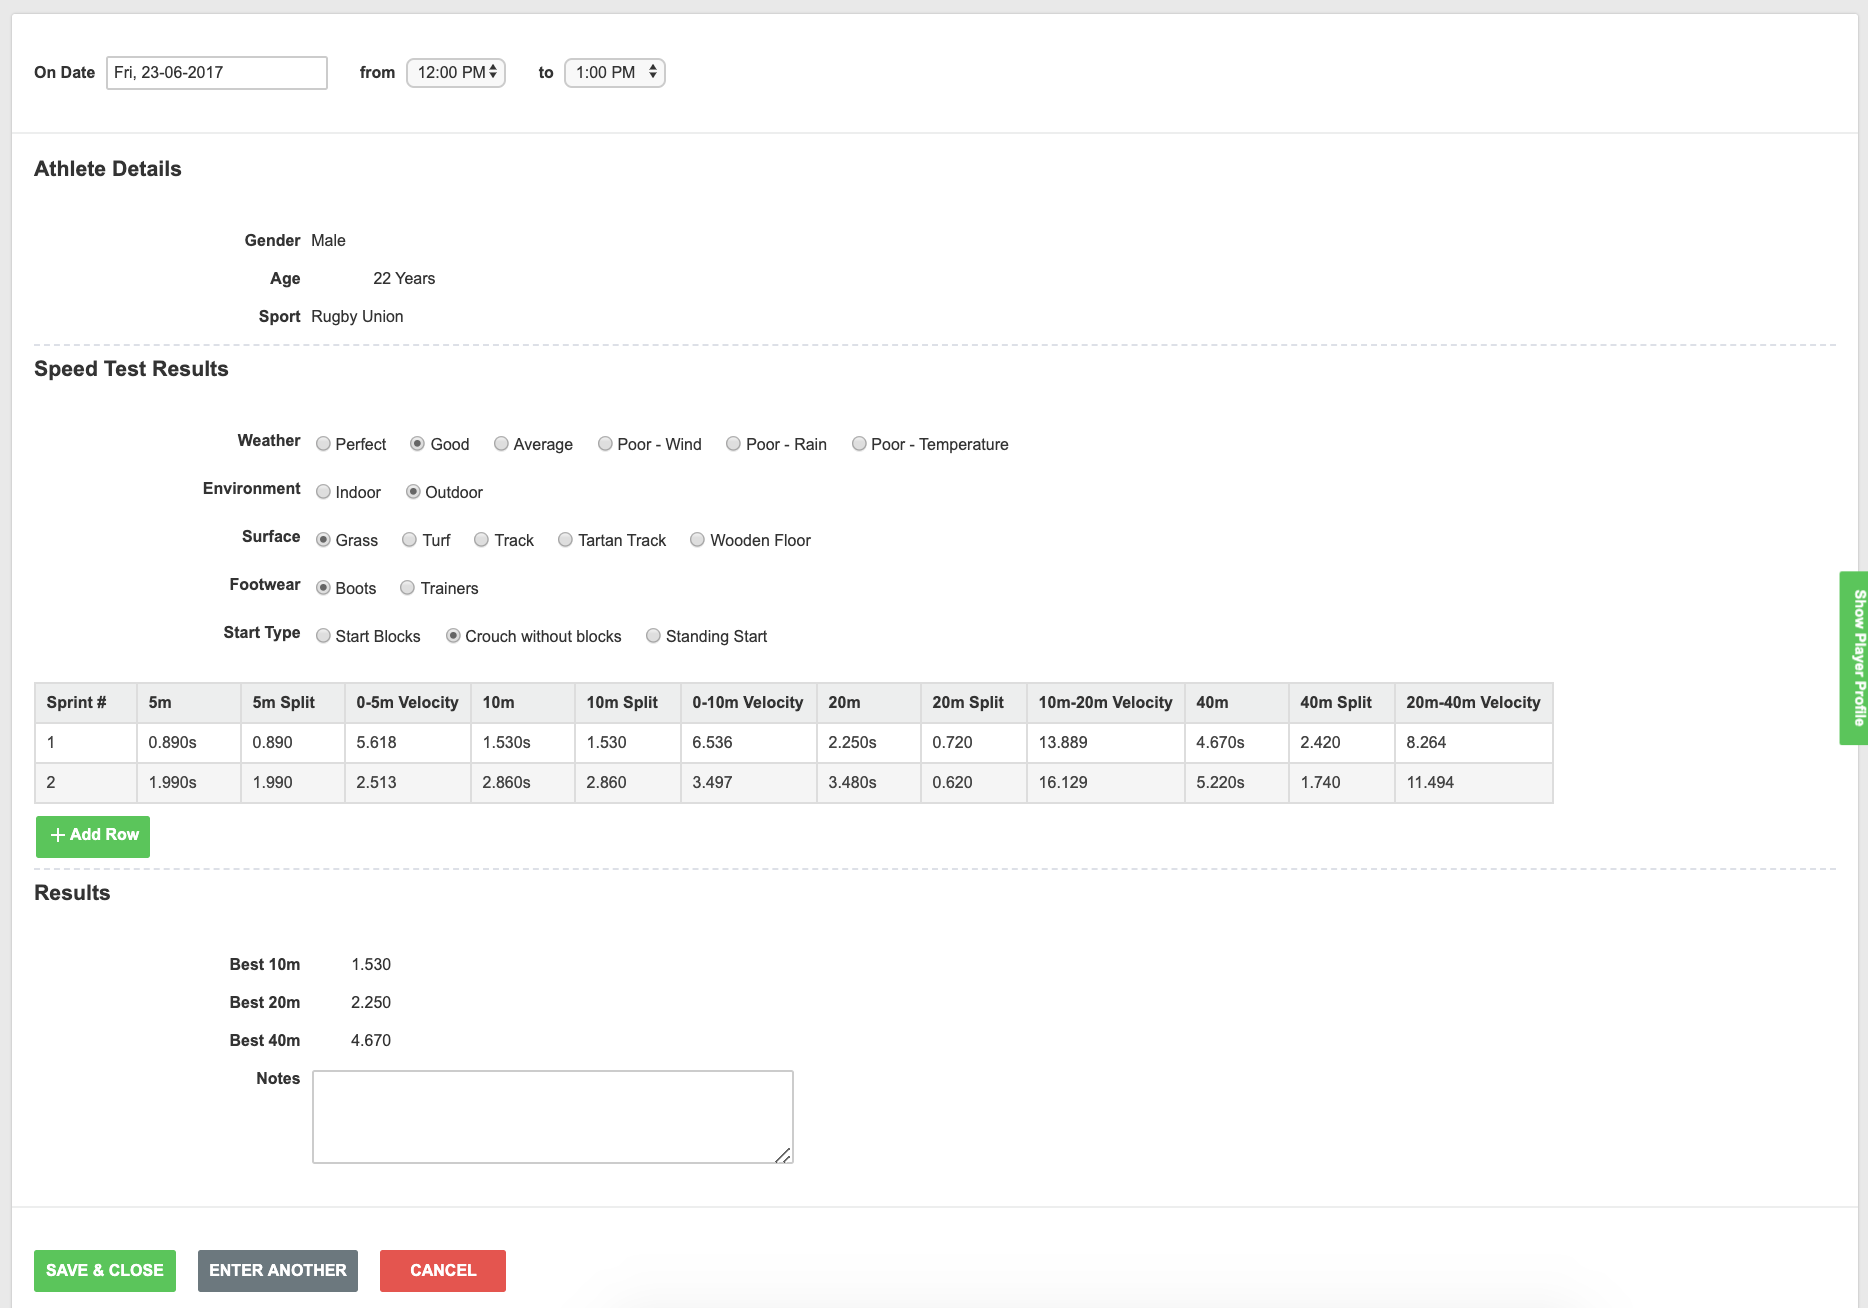This screenshot has width=1868, height=1308.
Task: Select Perfect weather radio button
Action: click(x=323, y=444)
